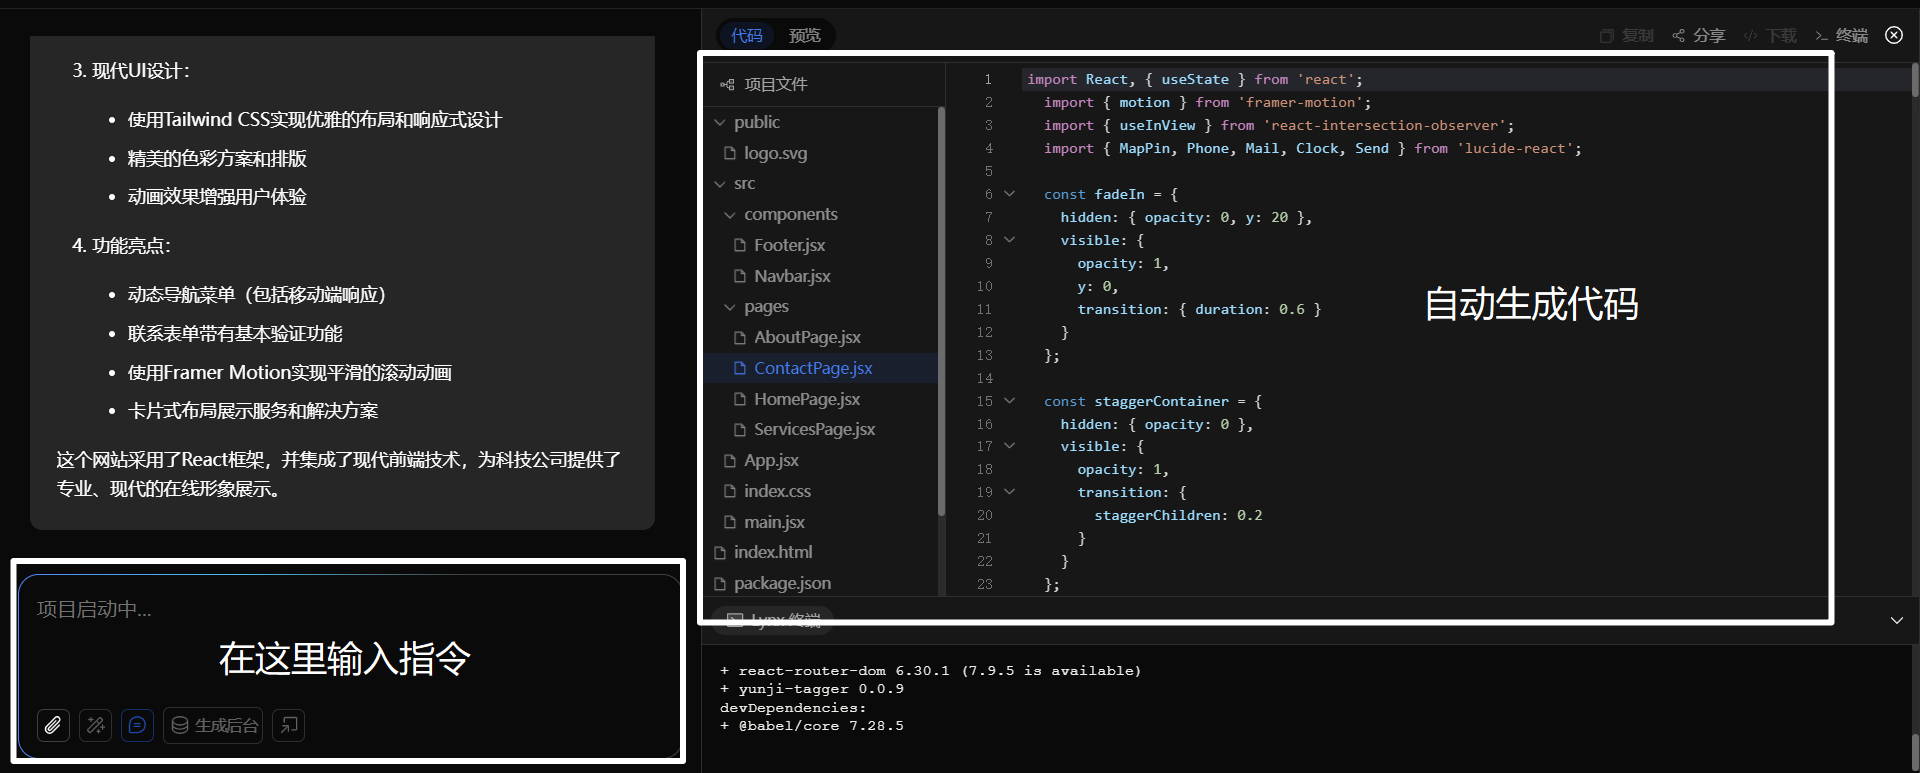1920x773 pixels.
Task: Click the 下载 download code button
Action: pyautogui.click(x=1770, y=35)
